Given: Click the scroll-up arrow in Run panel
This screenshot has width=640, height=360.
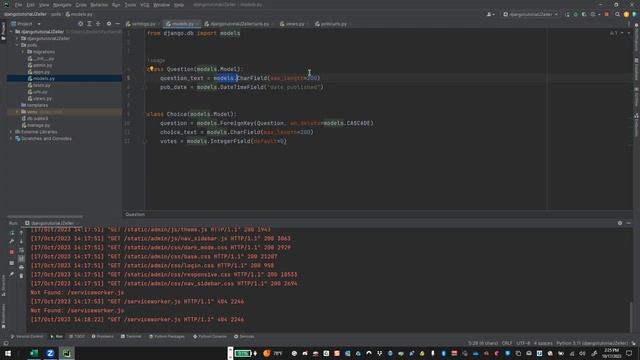Looking at the screenshot, I should (x=22, y=233).
